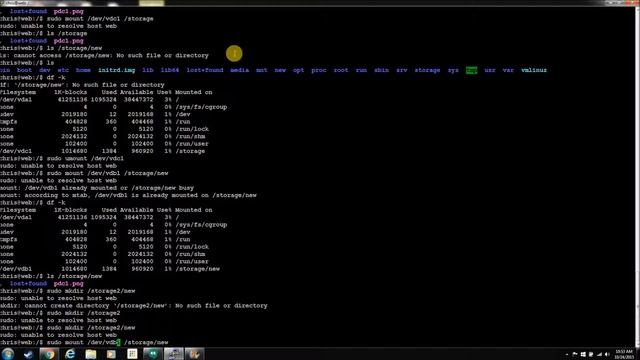
Task: Click the 'sudo umount /dev/vdc1' command line
Action: click(62, 158)
